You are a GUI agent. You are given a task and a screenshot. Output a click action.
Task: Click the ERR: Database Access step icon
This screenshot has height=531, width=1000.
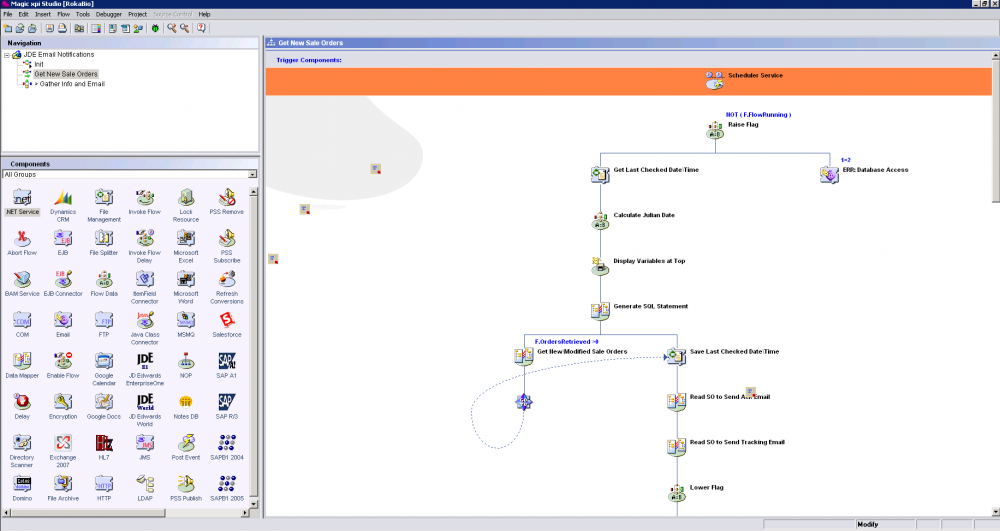coord(829,175)
